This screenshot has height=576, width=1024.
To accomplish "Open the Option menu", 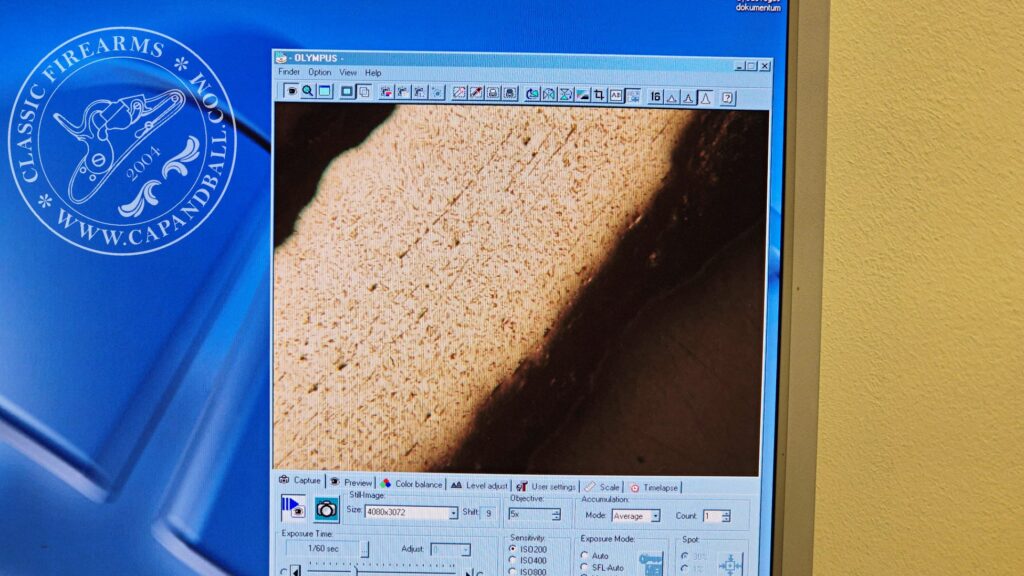I will (x=319, y=72).
